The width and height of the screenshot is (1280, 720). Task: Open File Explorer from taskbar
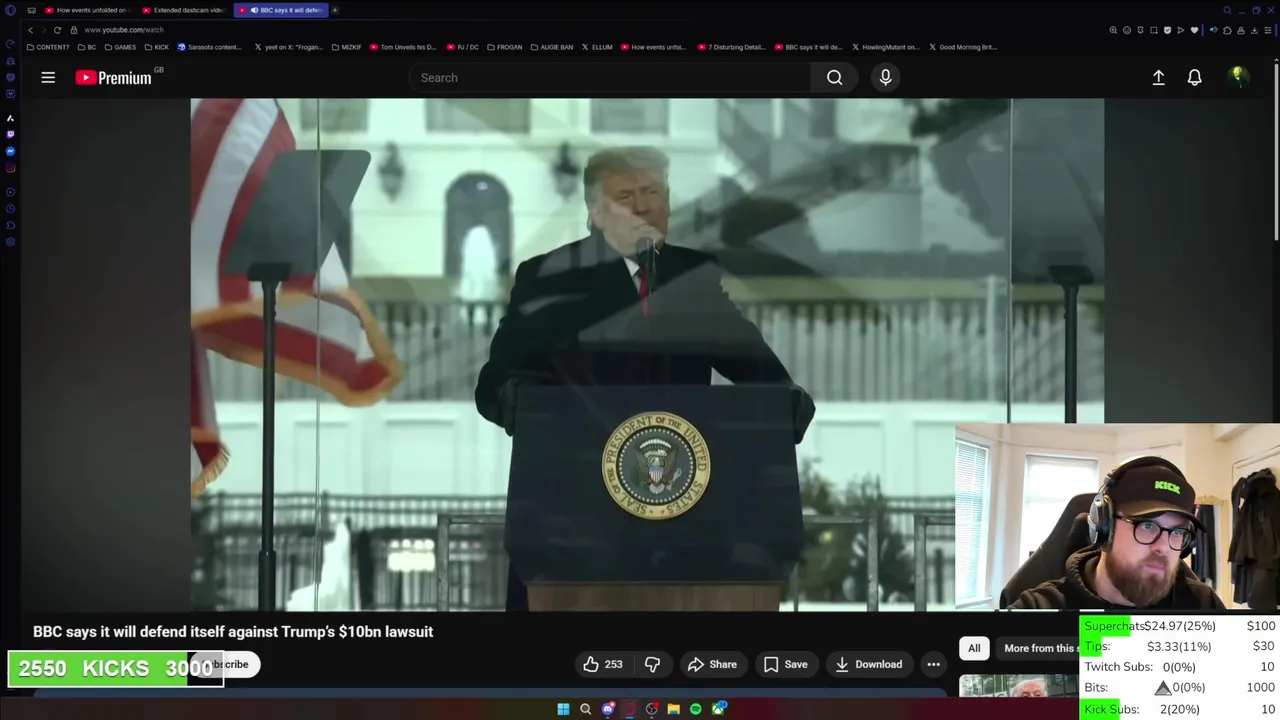point(674,709)
